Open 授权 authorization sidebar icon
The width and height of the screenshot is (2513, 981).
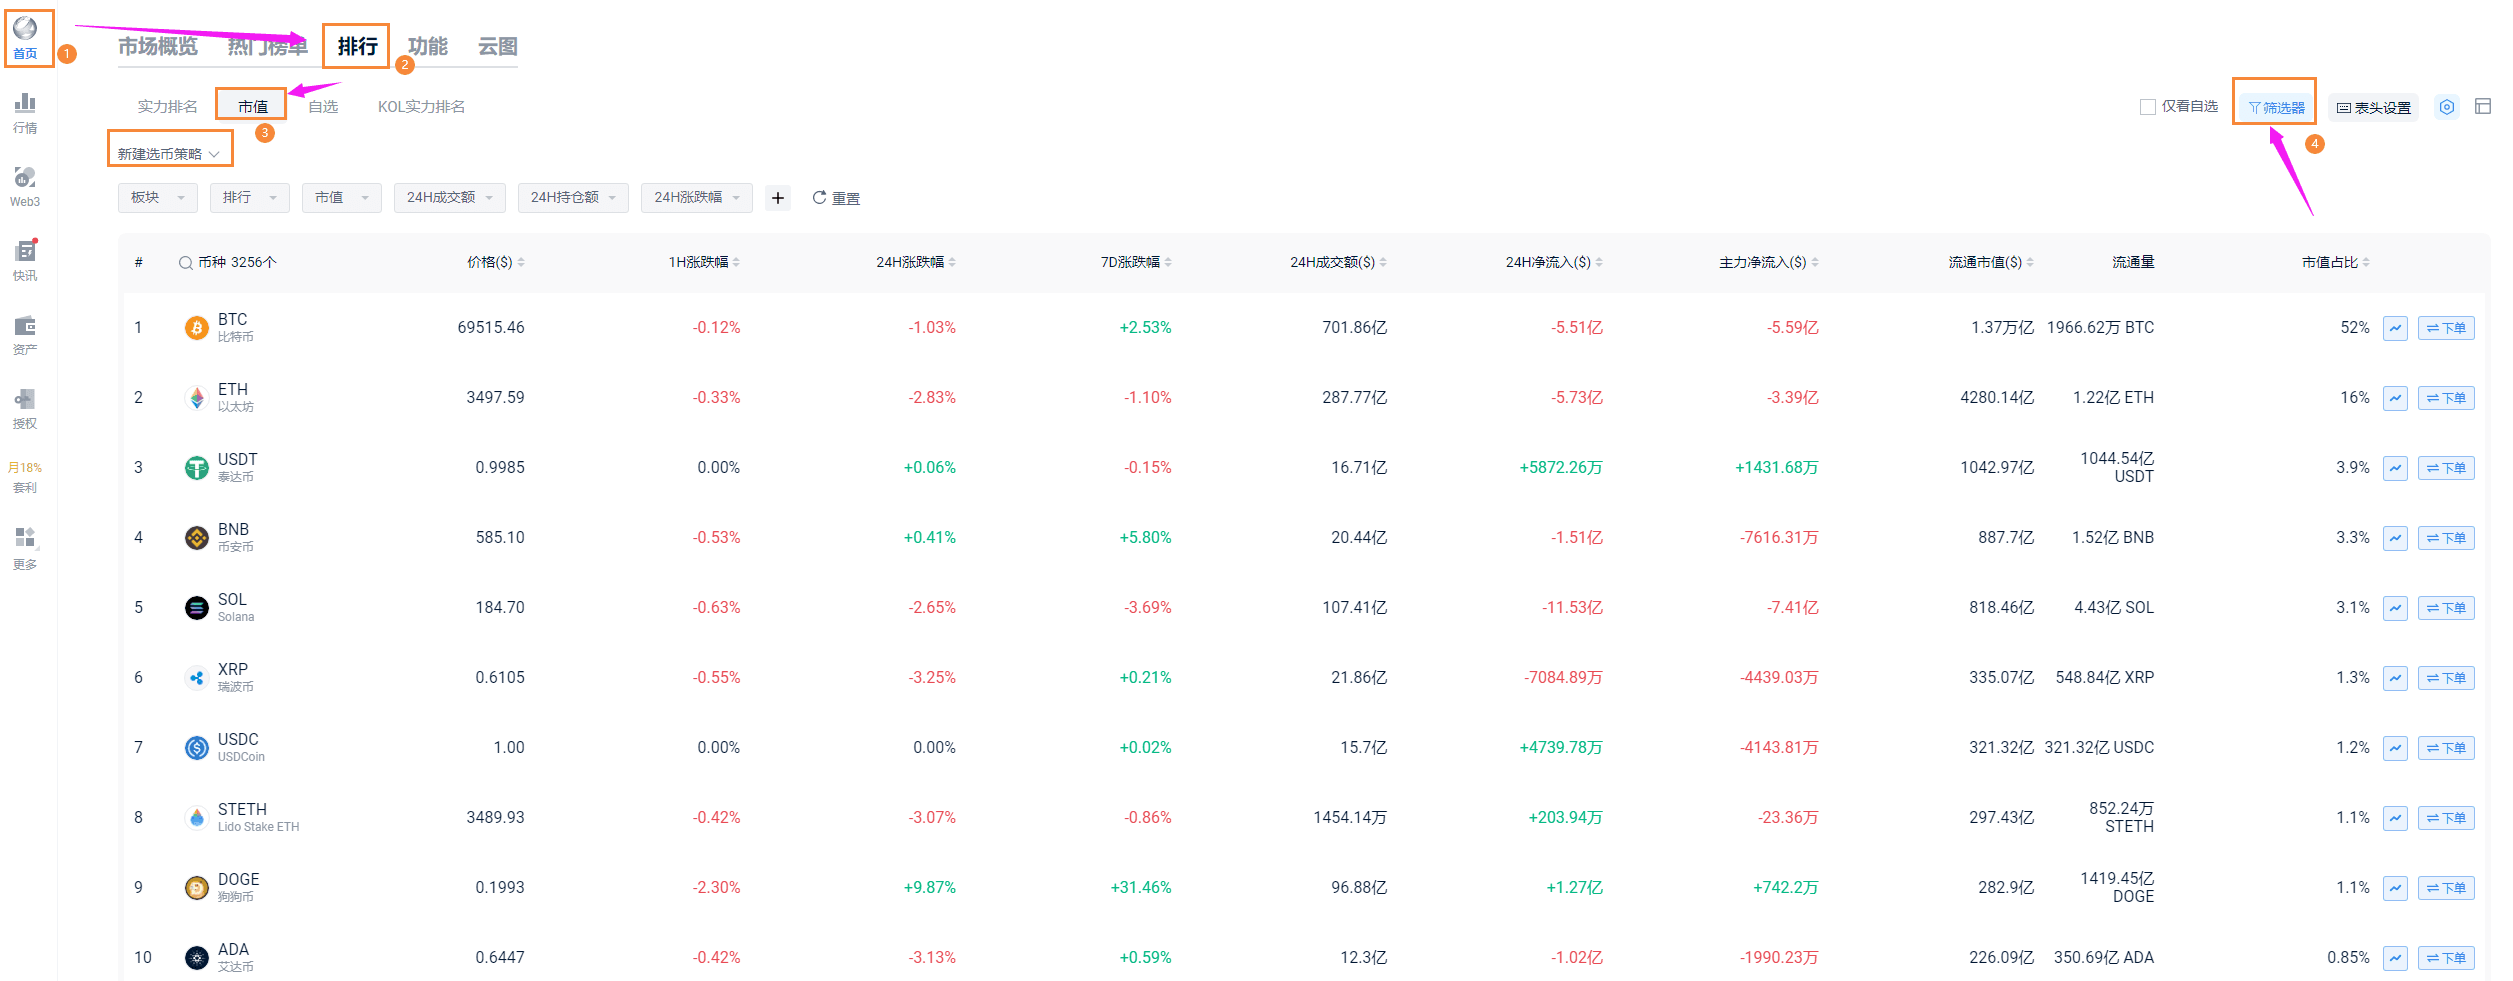25,409
